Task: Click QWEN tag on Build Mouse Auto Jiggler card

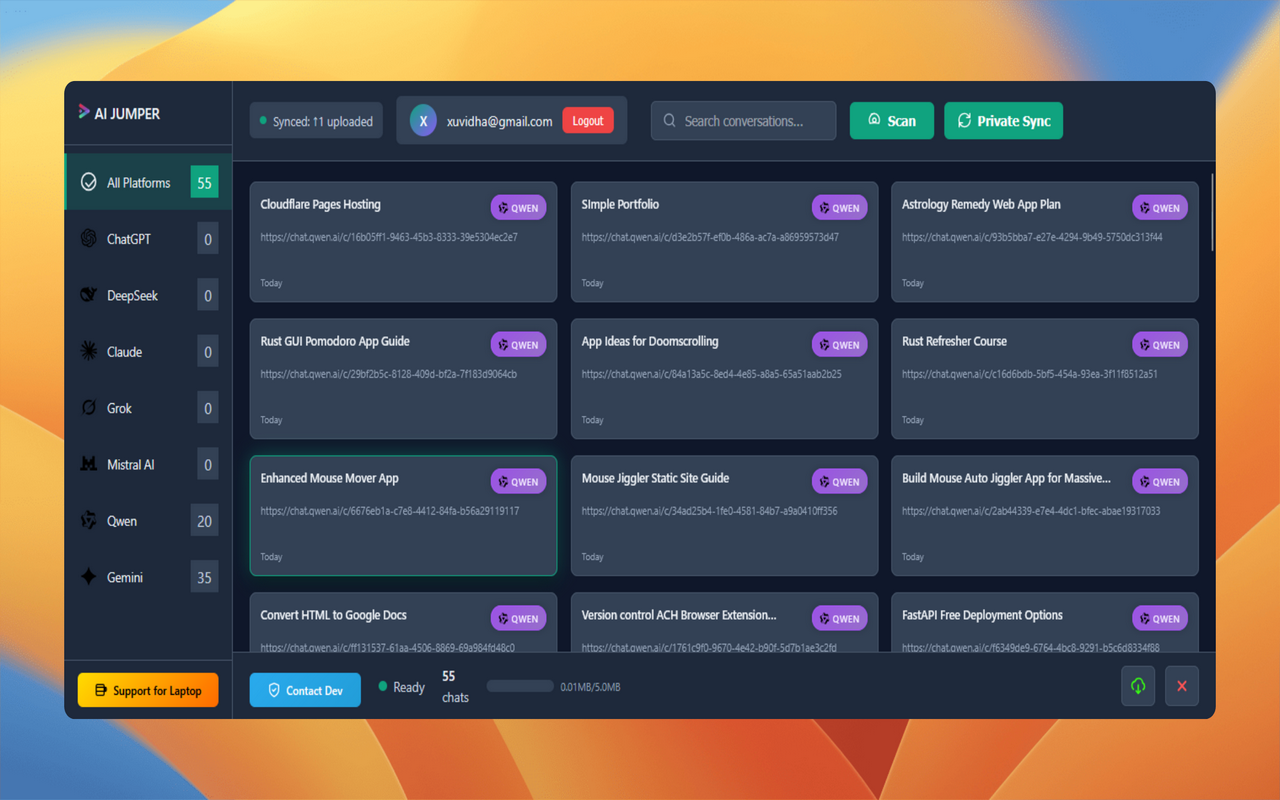Action: (x=1160, y=482)
